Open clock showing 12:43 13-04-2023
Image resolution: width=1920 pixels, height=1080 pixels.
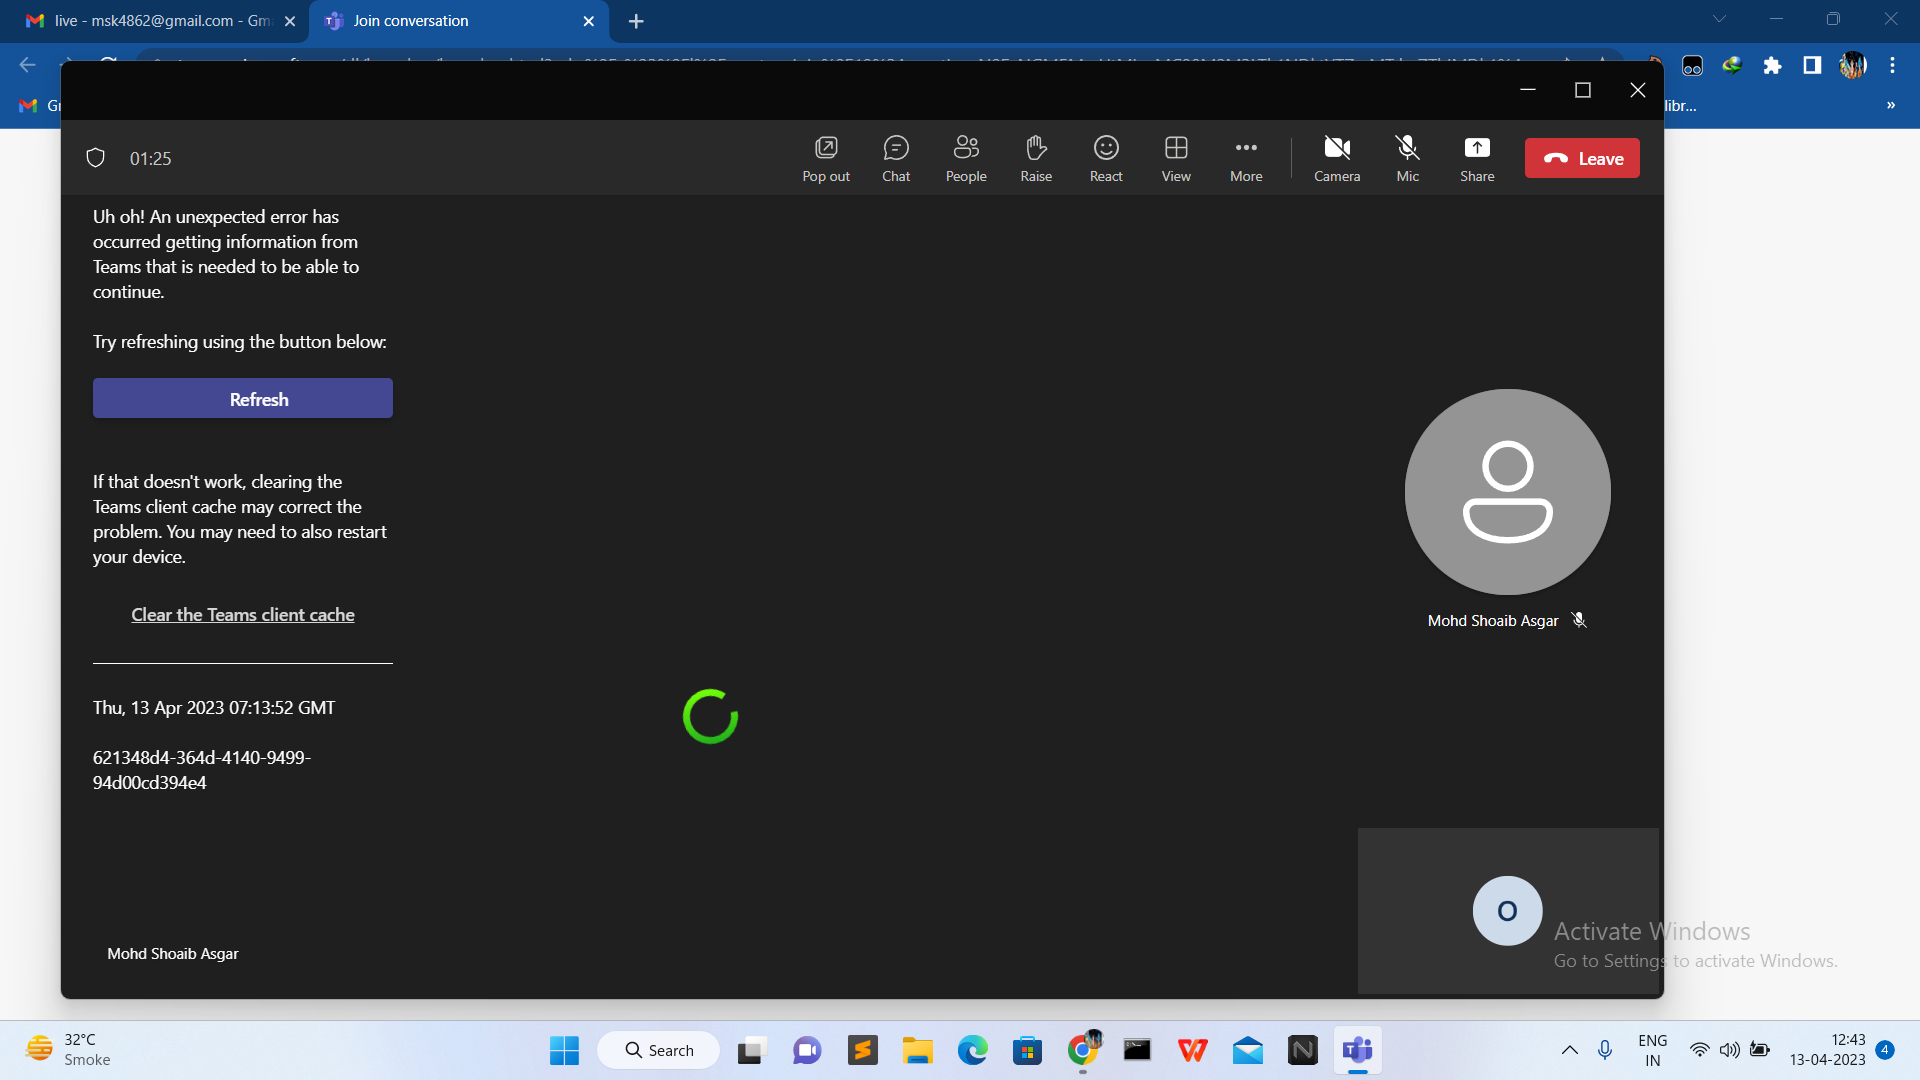pyautogui.click(x=1827, y=1050)
